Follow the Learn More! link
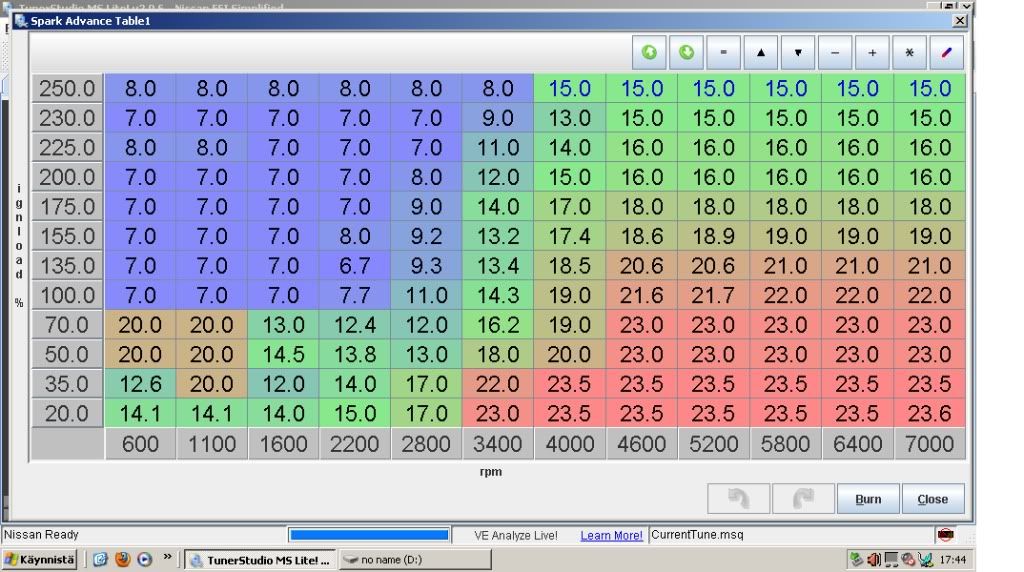 click(611, 535)
